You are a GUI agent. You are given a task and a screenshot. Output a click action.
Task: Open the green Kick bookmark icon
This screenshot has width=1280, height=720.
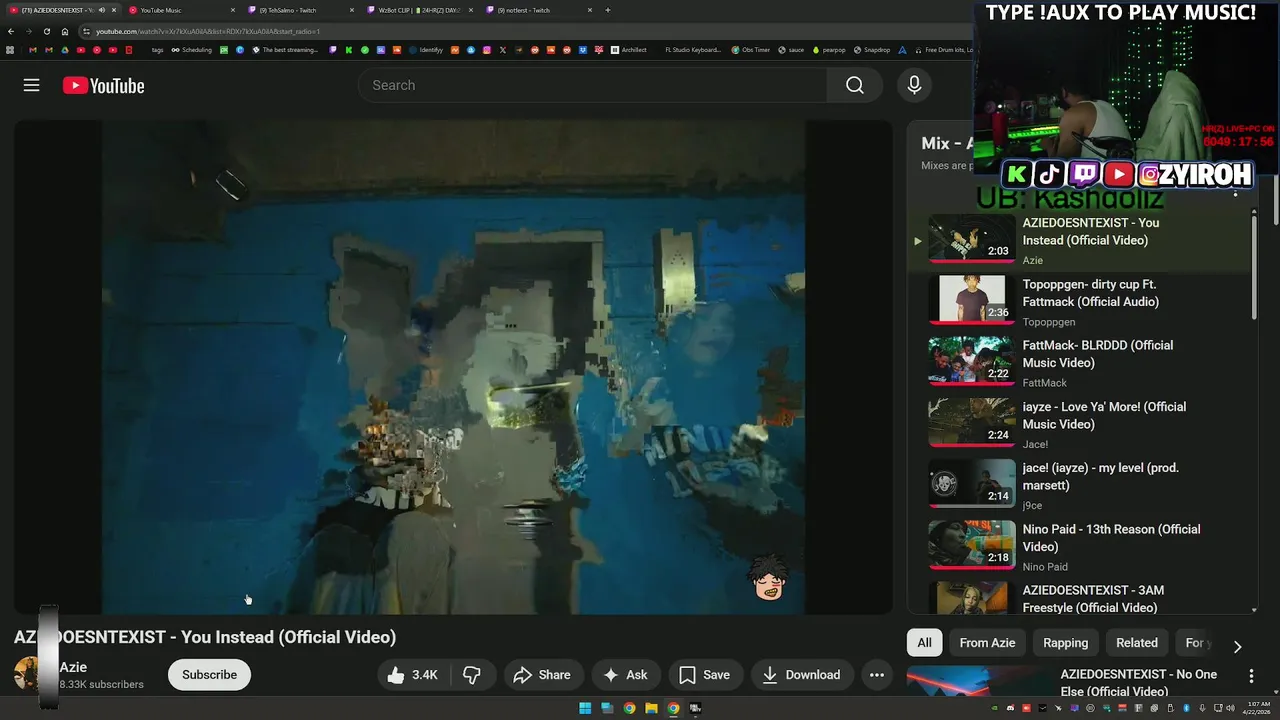(x=349, y=50)
